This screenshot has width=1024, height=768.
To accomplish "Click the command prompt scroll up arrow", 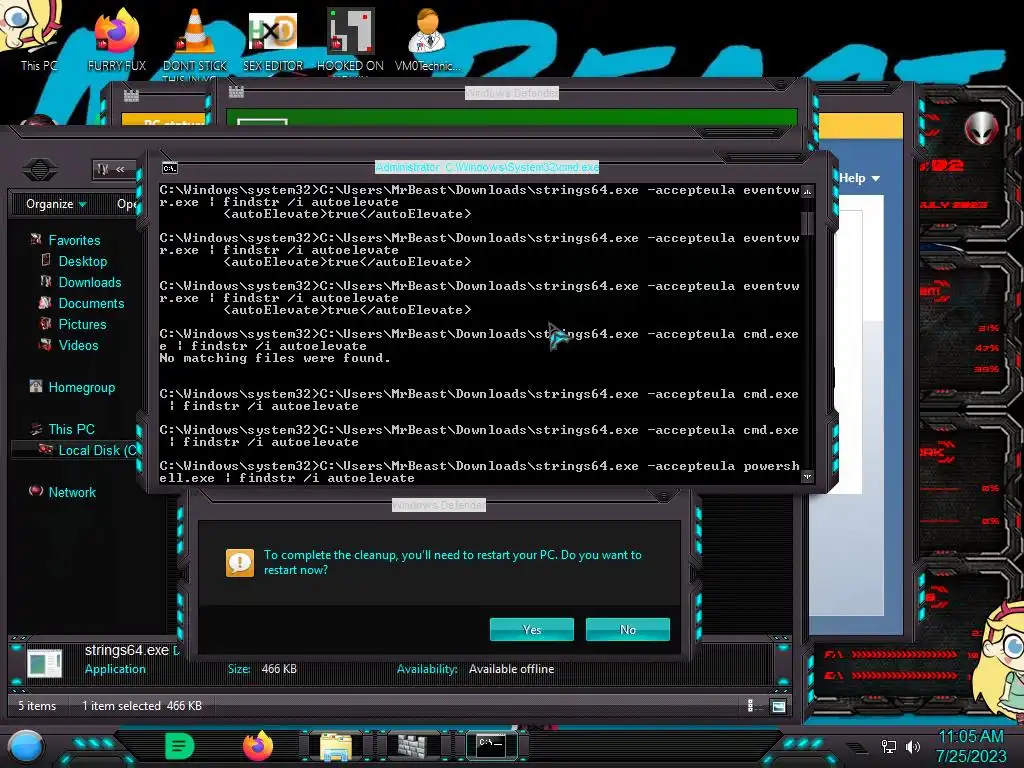I will click(807, 191).
